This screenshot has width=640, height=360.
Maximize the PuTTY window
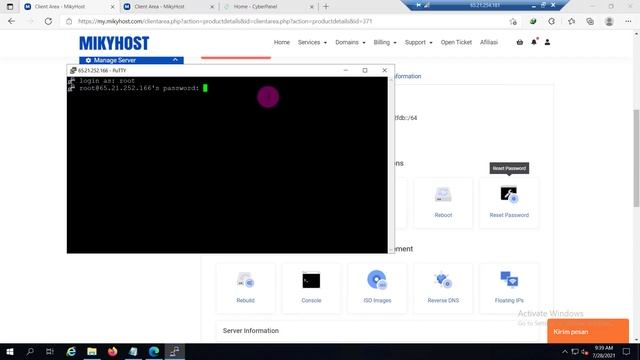click(x=365, y=70)
